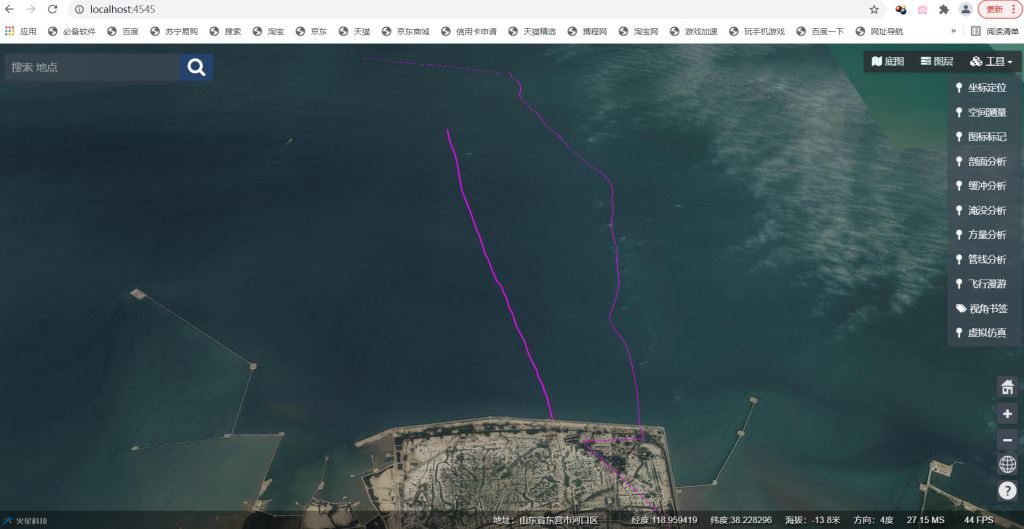Open the 信用卡申请 bookmark

click(469, 31)
